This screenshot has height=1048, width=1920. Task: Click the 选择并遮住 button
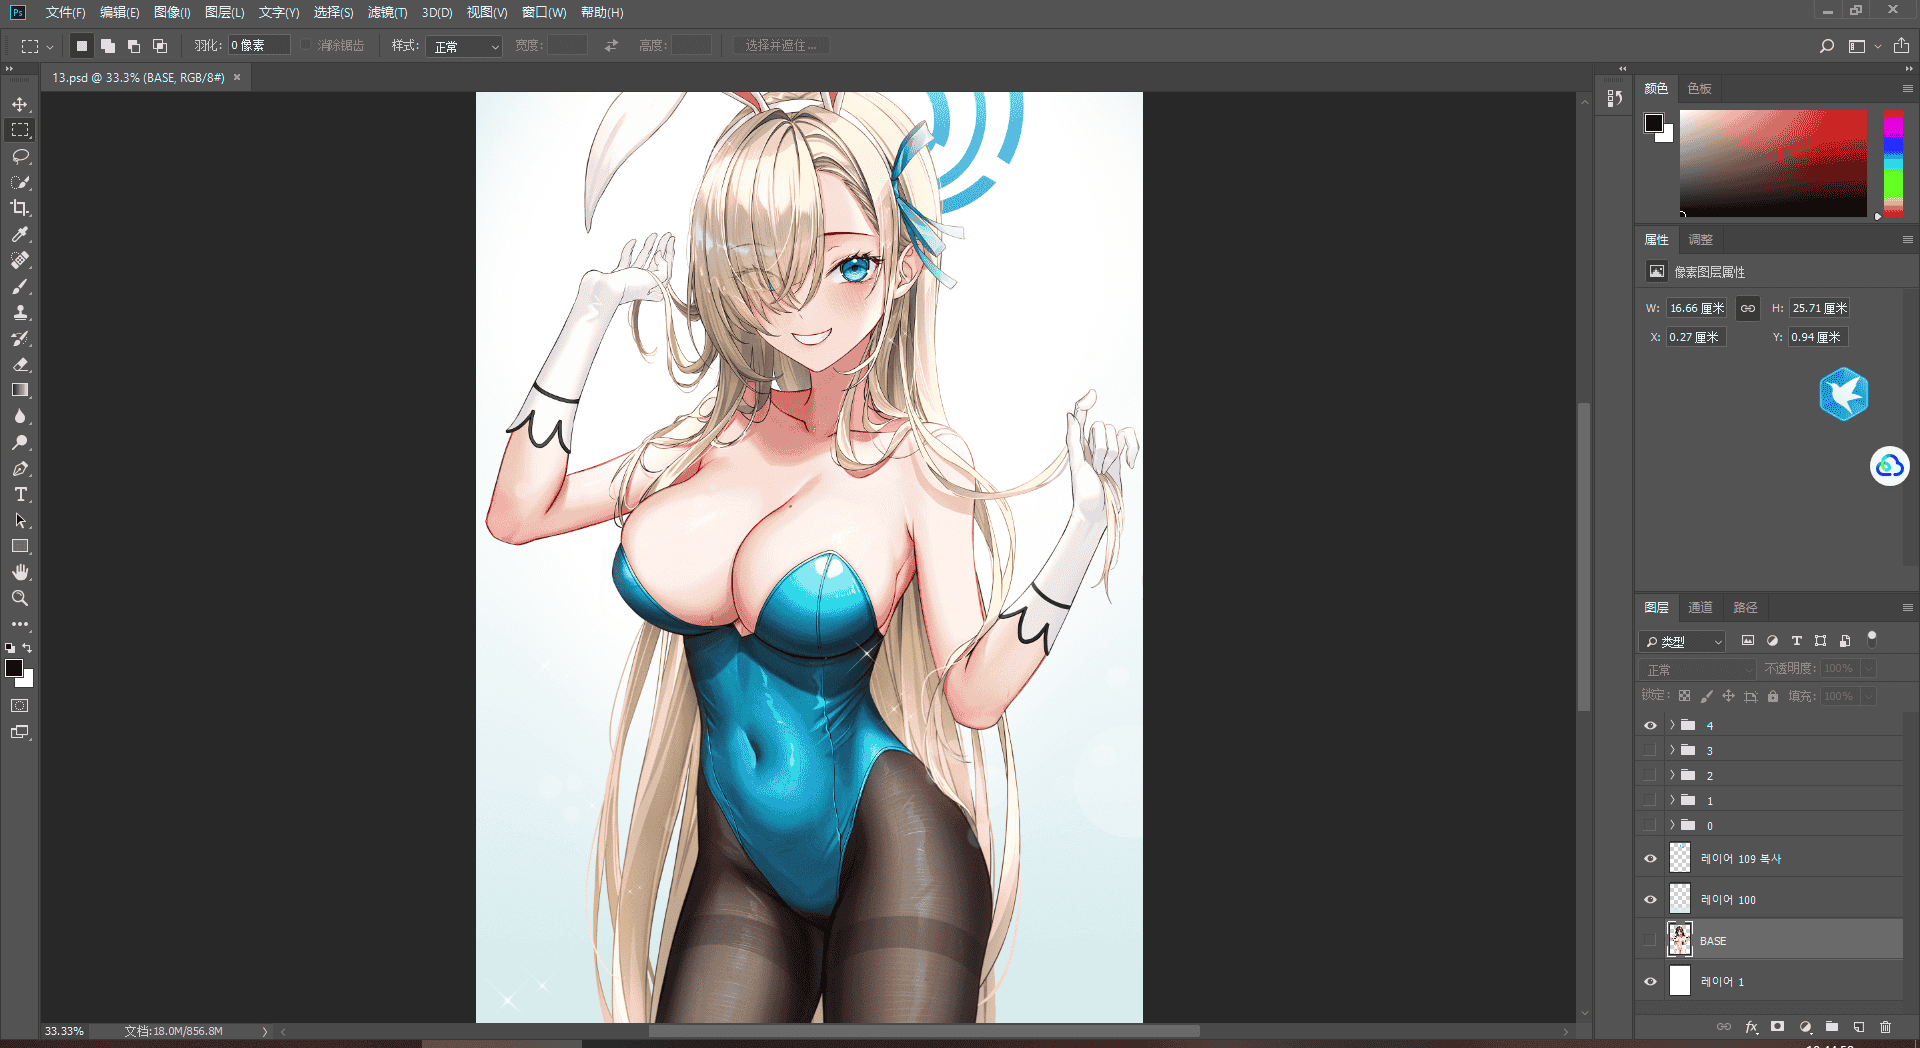780,46
